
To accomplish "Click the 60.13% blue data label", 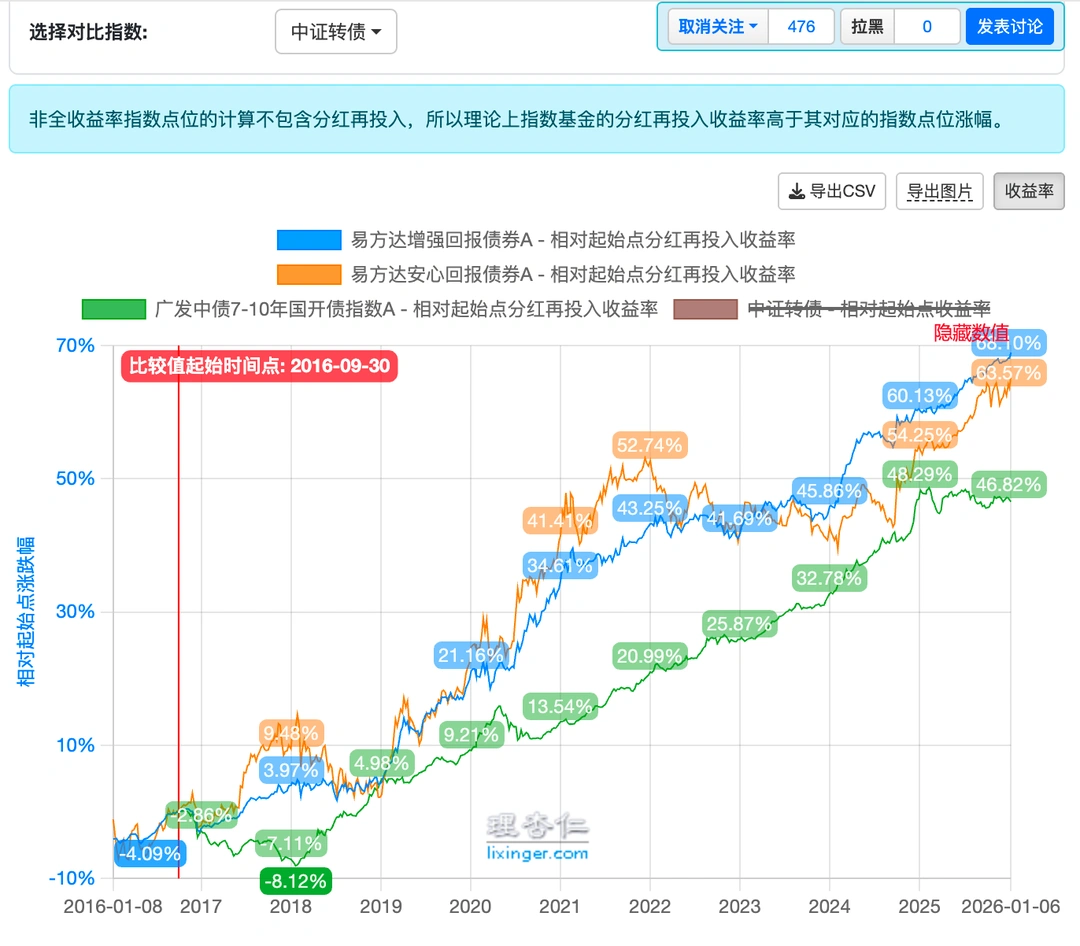I will click(919, 395).
